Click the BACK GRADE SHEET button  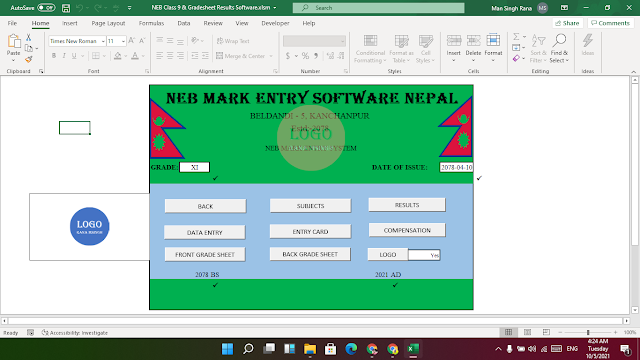[310, 254]
